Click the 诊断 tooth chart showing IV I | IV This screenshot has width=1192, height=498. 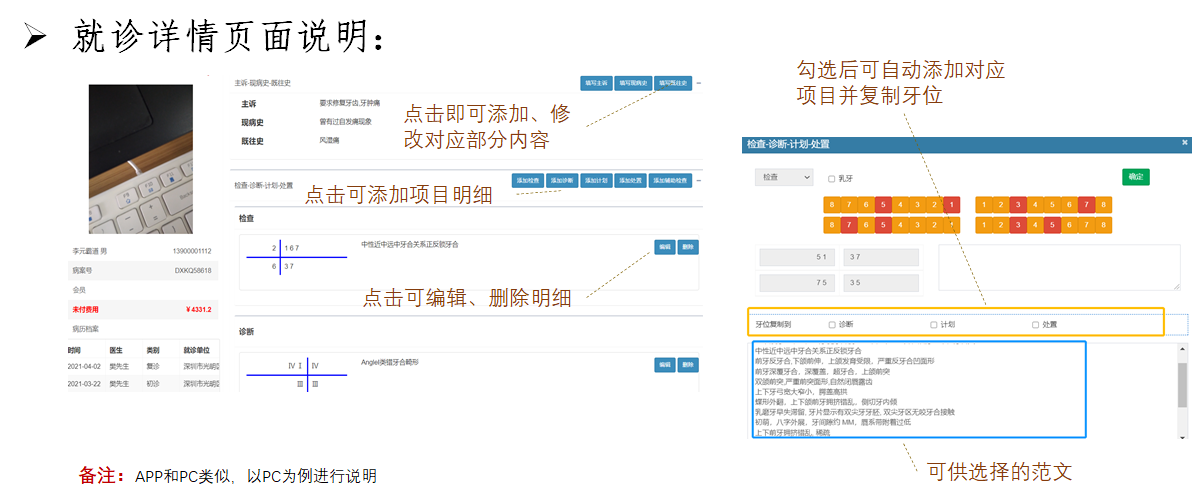click(295, 375)
